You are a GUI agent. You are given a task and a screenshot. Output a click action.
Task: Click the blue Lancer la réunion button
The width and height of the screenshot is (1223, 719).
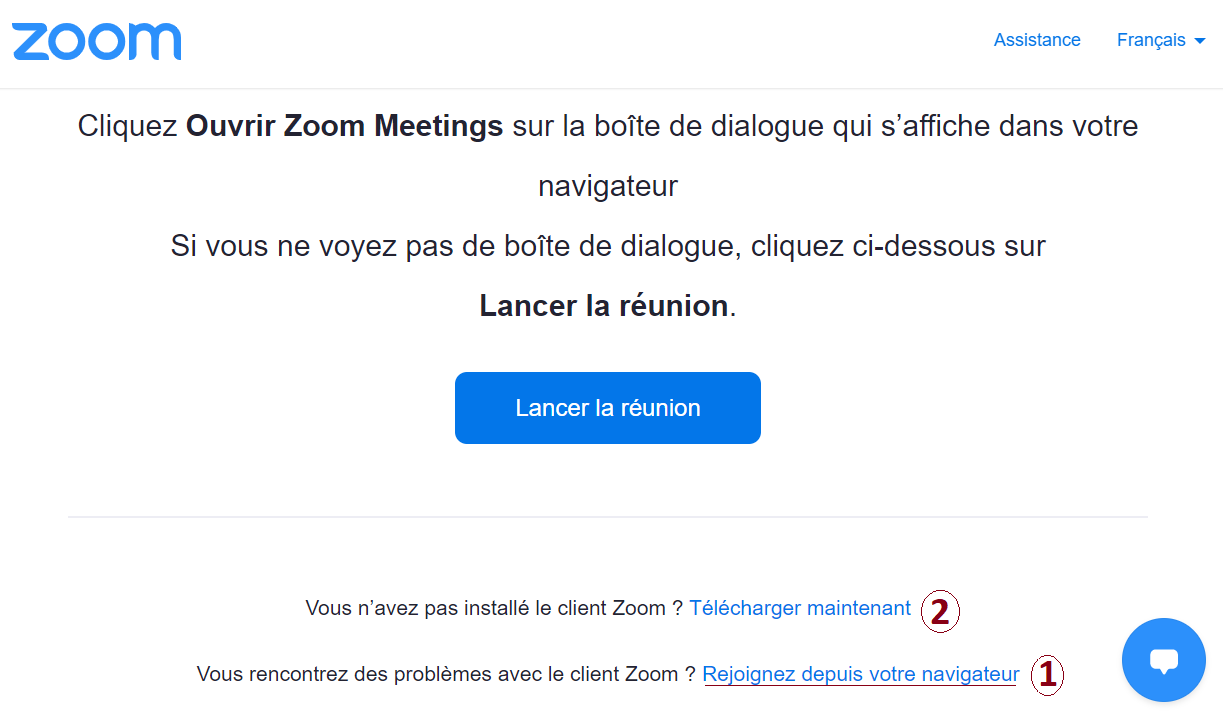point(608,408)
